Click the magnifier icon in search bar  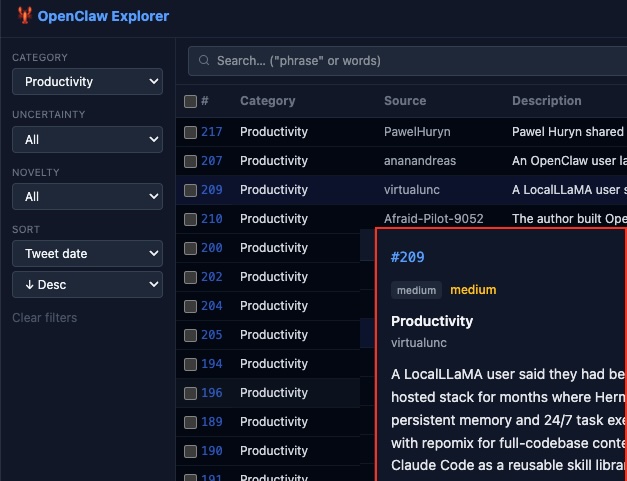tap(205, 61)
